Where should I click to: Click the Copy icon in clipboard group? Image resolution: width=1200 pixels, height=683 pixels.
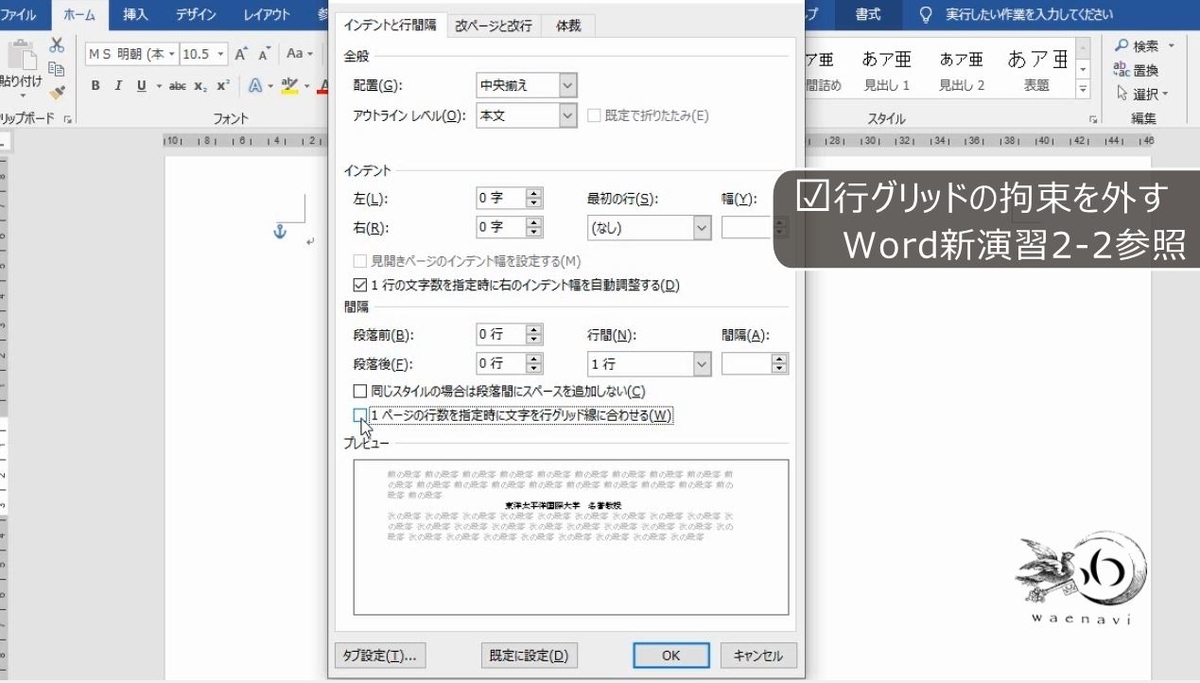click(56, 68)
